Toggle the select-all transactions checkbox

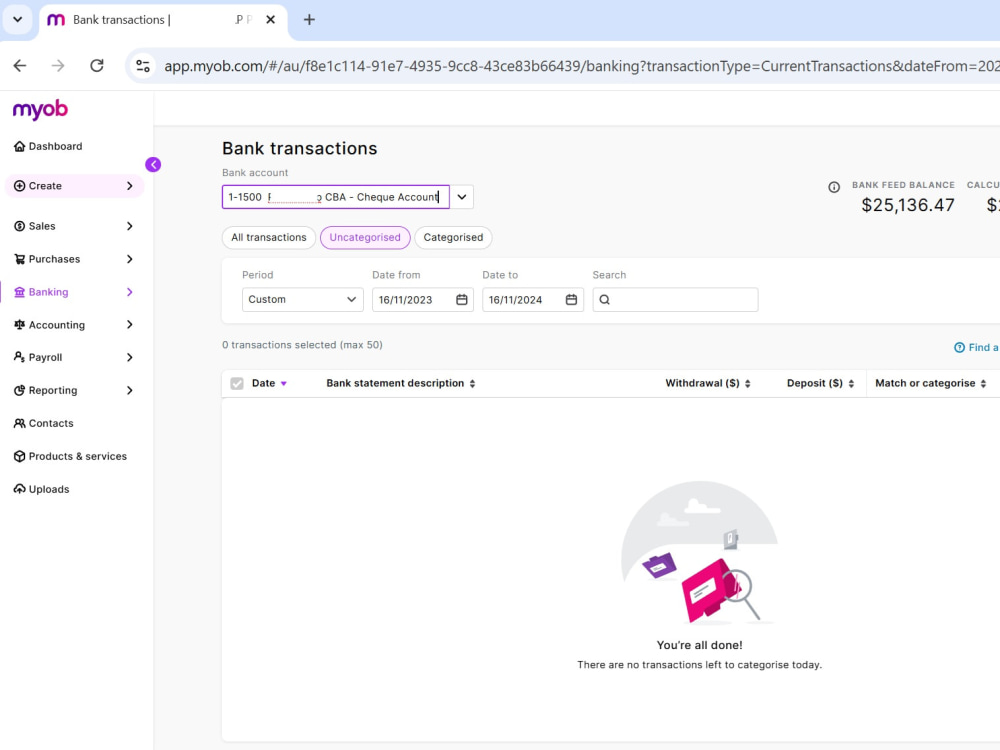coord(237,383)
